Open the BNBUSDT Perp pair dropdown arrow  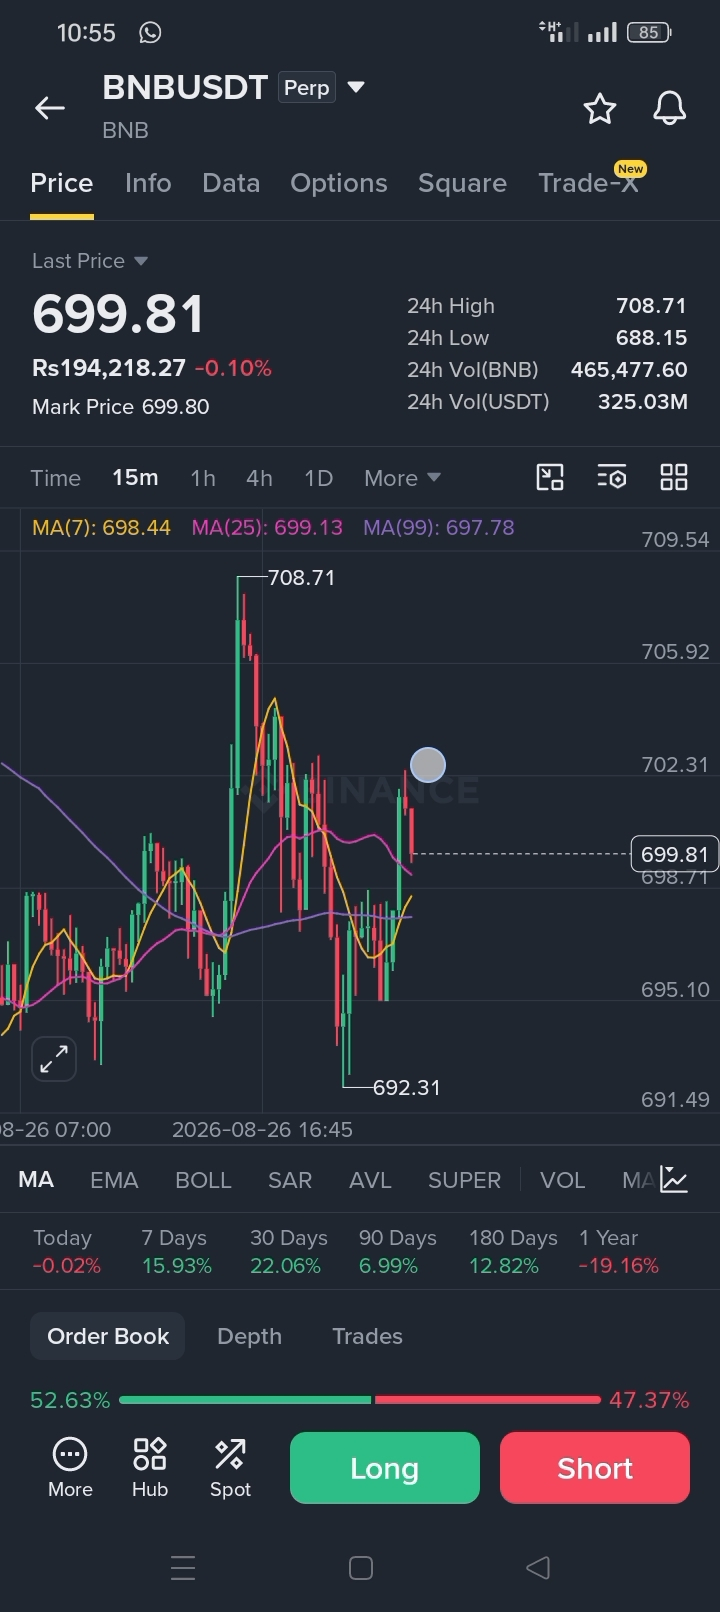point(355,88)
